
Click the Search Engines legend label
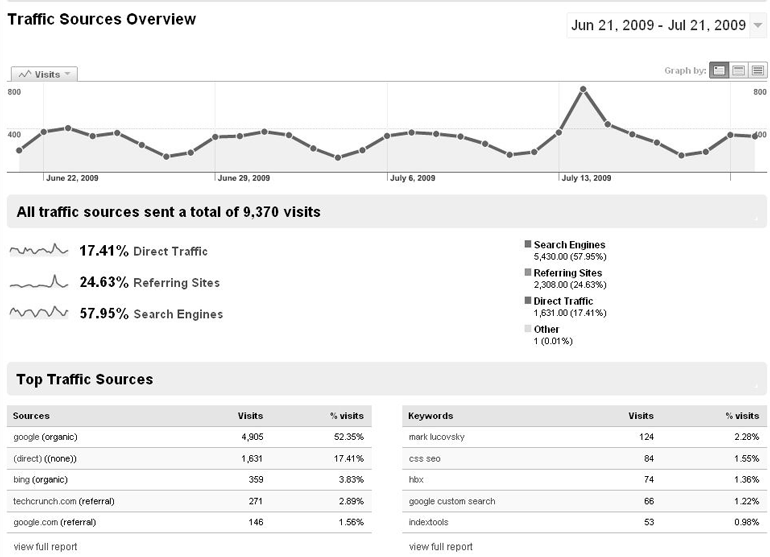point(570,245)
